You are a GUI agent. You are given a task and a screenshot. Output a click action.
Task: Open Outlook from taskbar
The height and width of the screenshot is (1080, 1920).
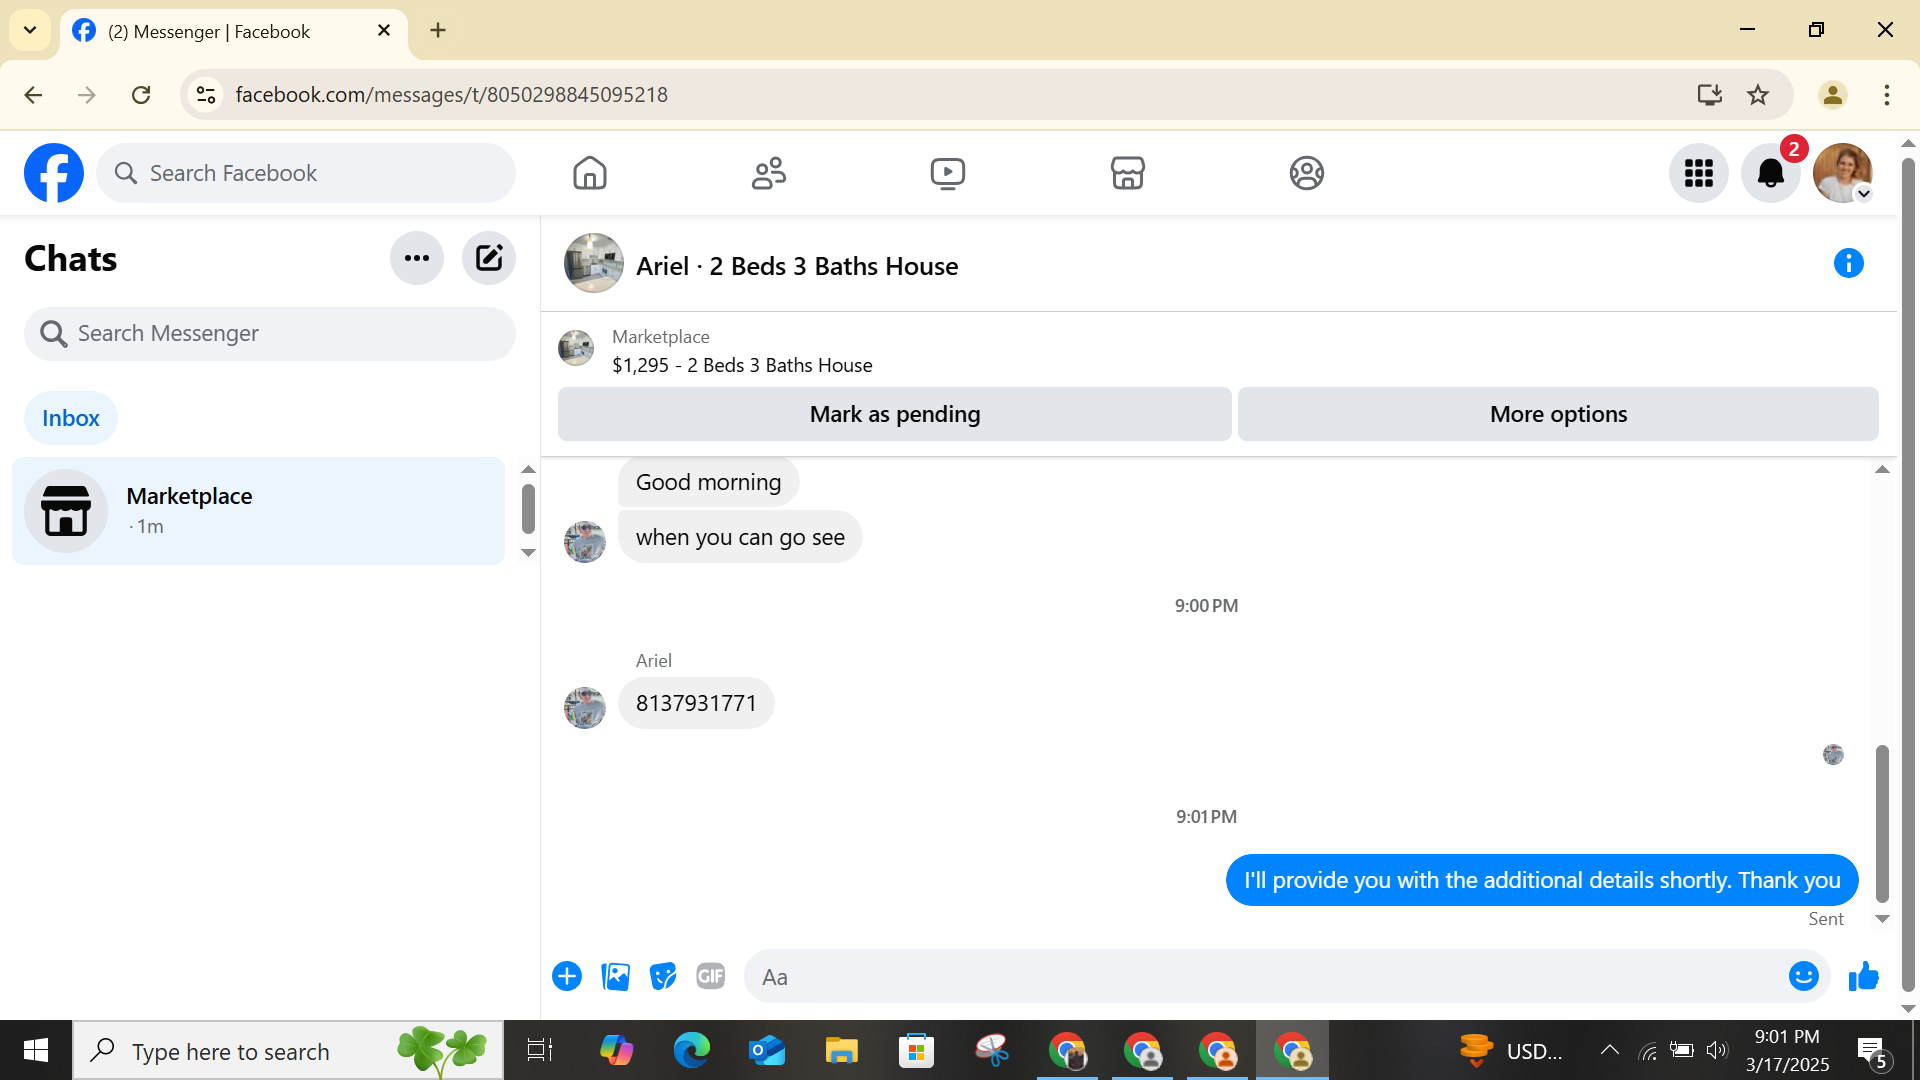[766, 1051]
